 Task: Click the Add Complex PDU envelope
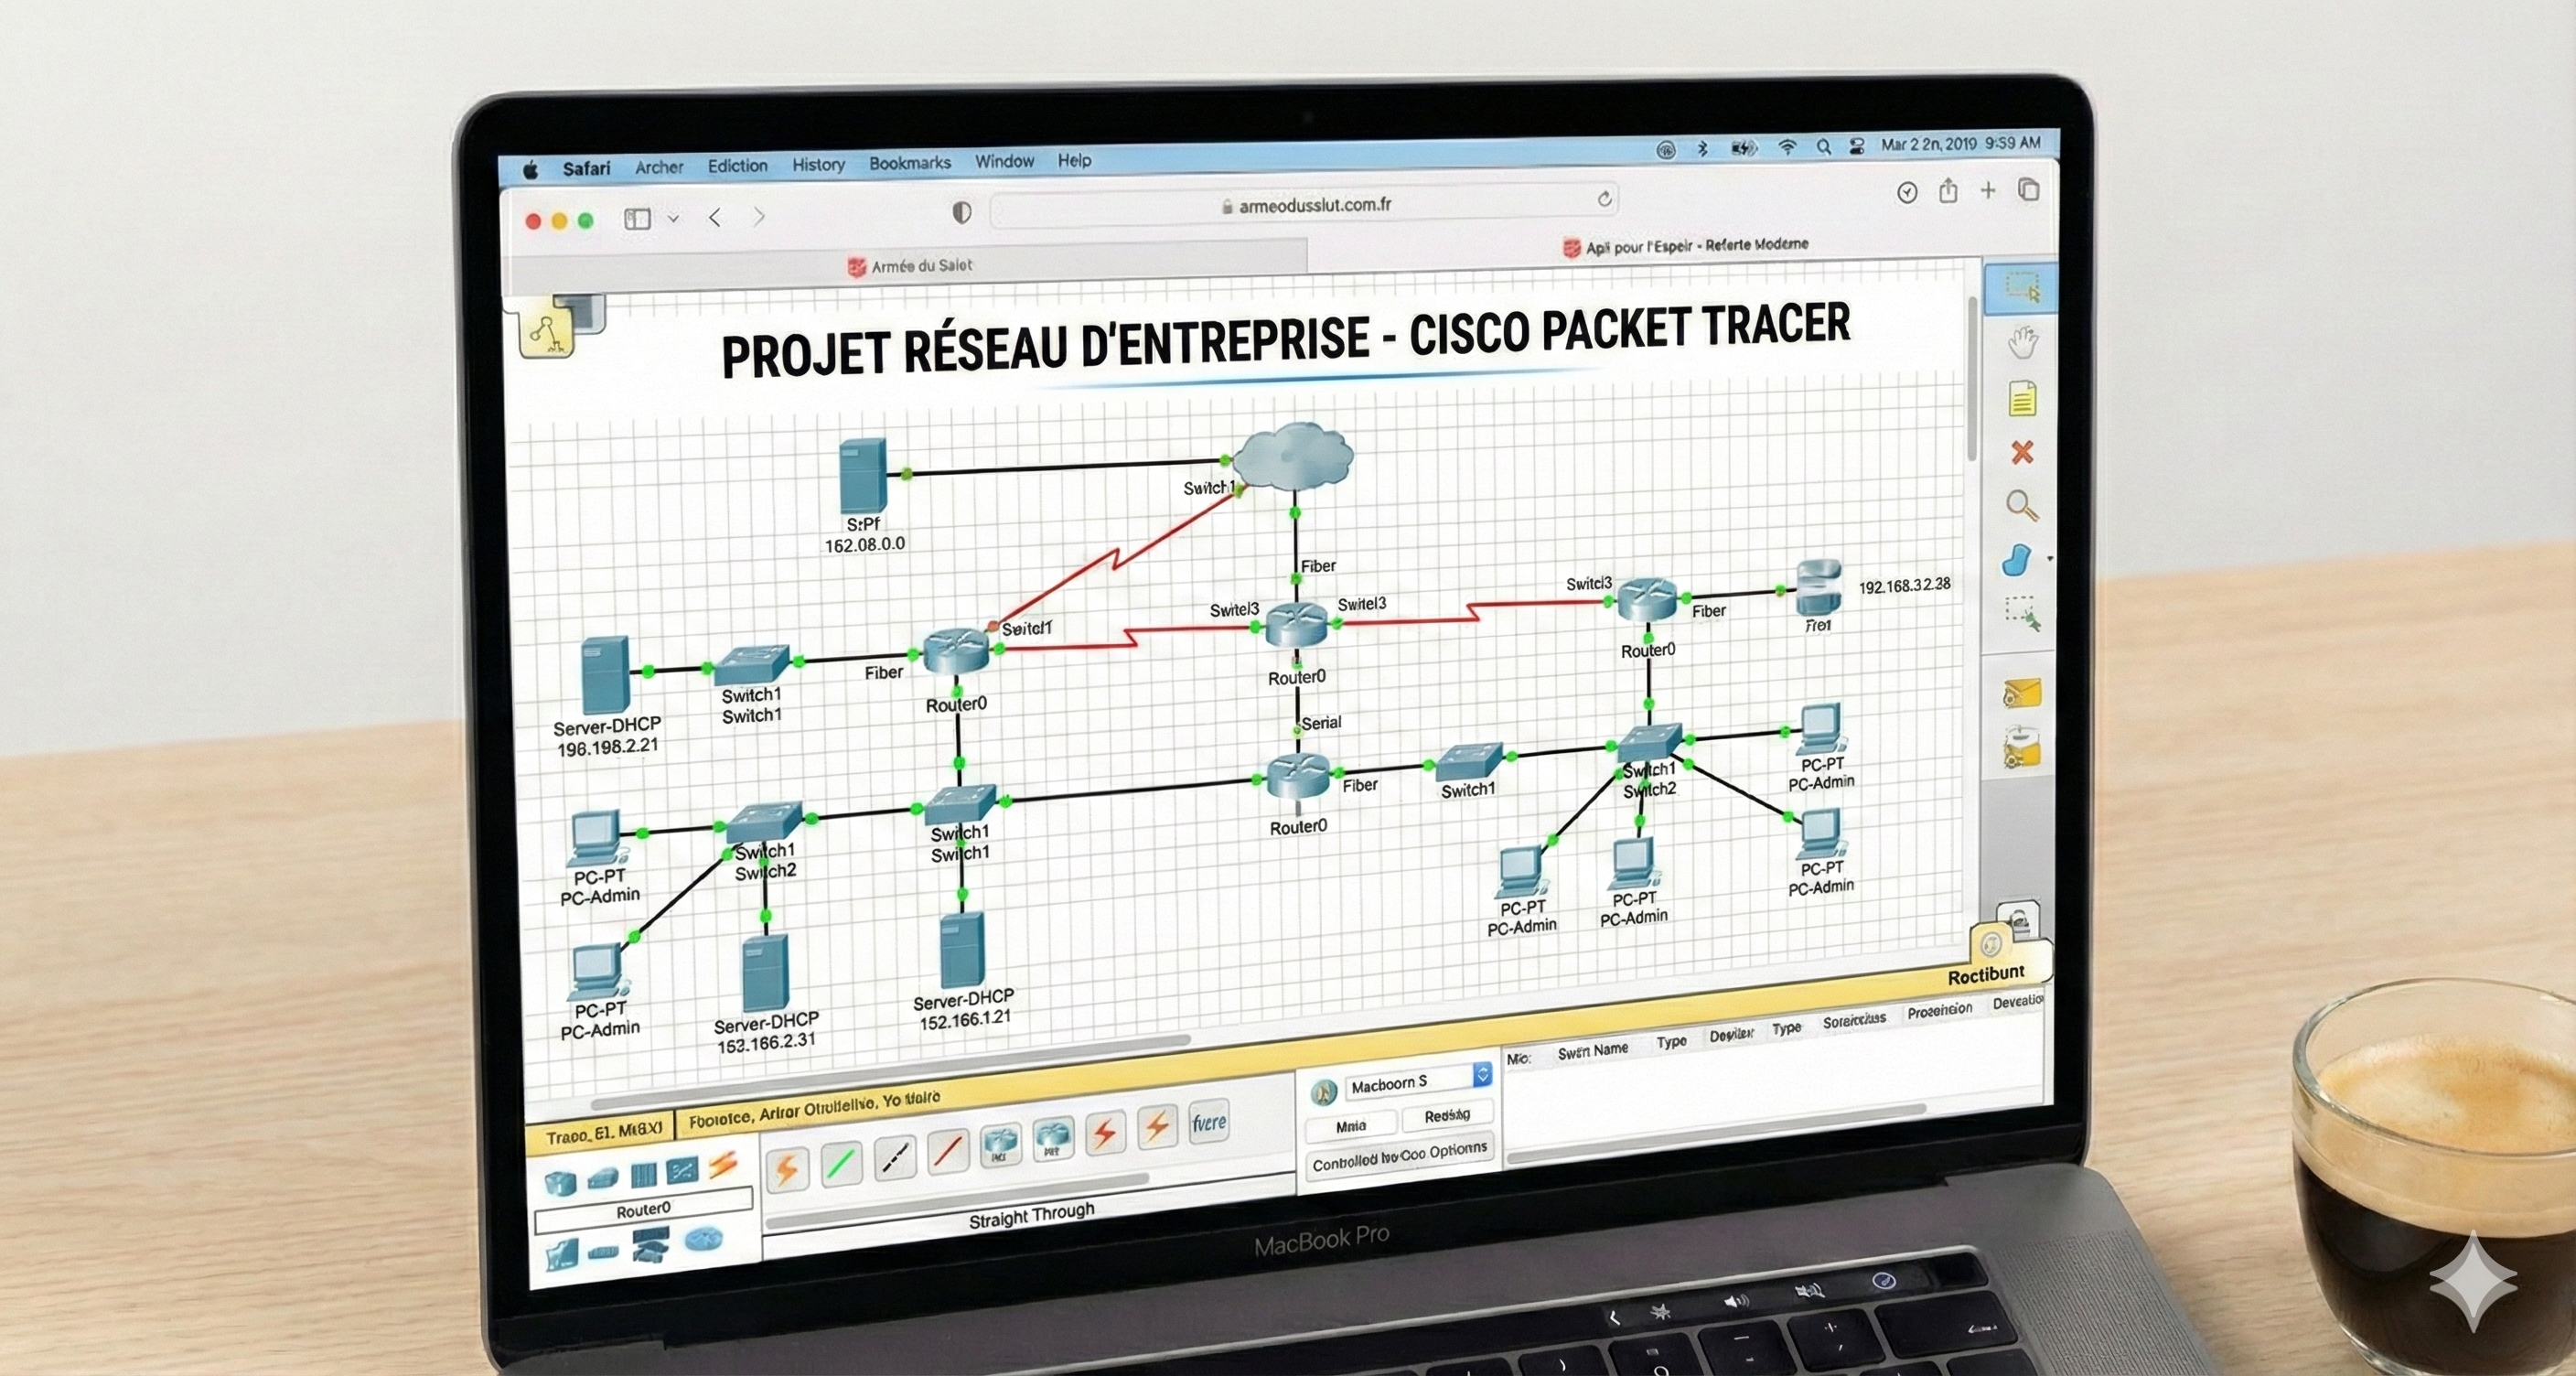[2022, 748]
